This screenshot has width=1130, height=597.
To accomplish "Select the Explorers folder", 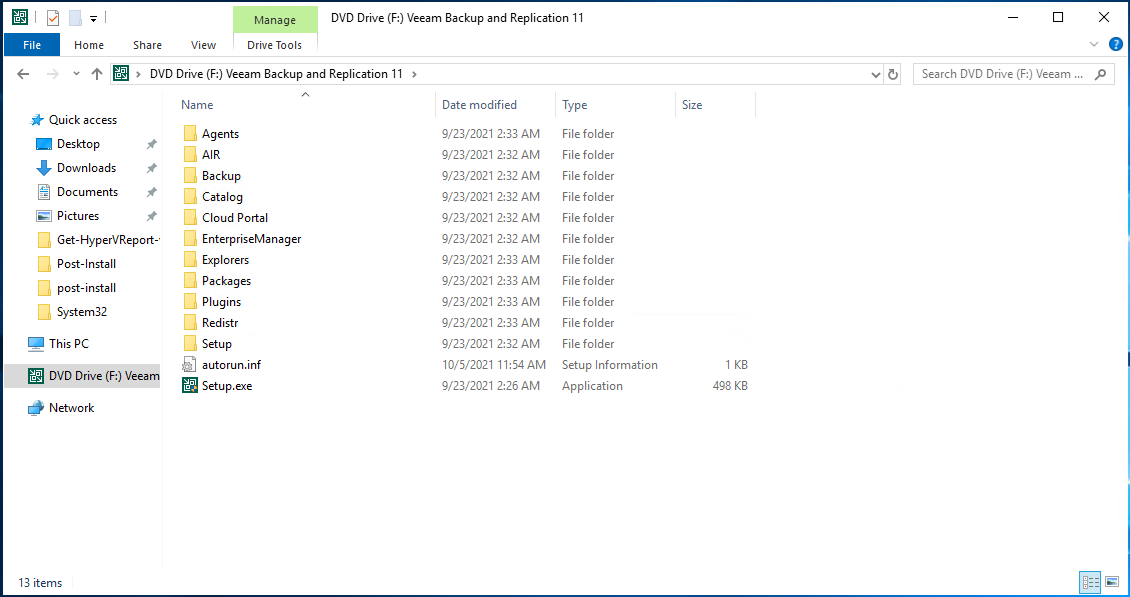I will [x=225, y=260].
